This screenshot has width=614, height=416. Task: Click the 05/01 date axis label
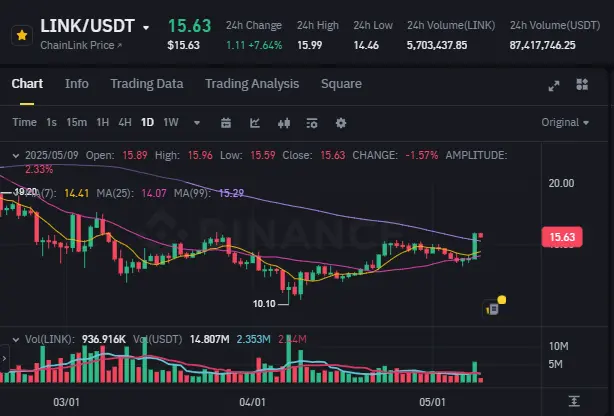pos(432,402)
